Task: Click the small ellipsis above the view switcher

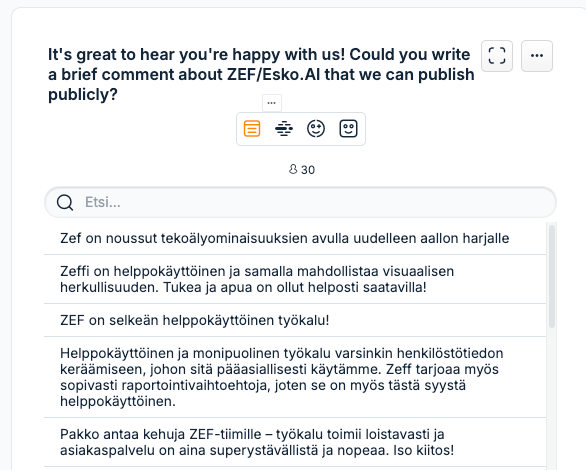Action: [272, 103]
